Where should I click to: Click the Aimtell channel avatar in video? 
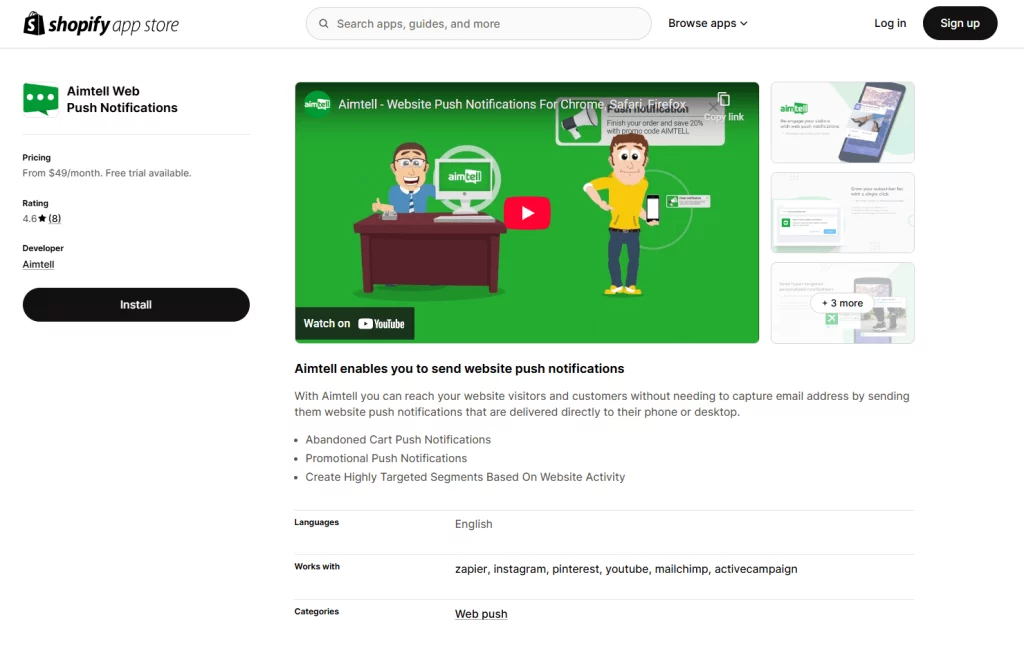317,104
